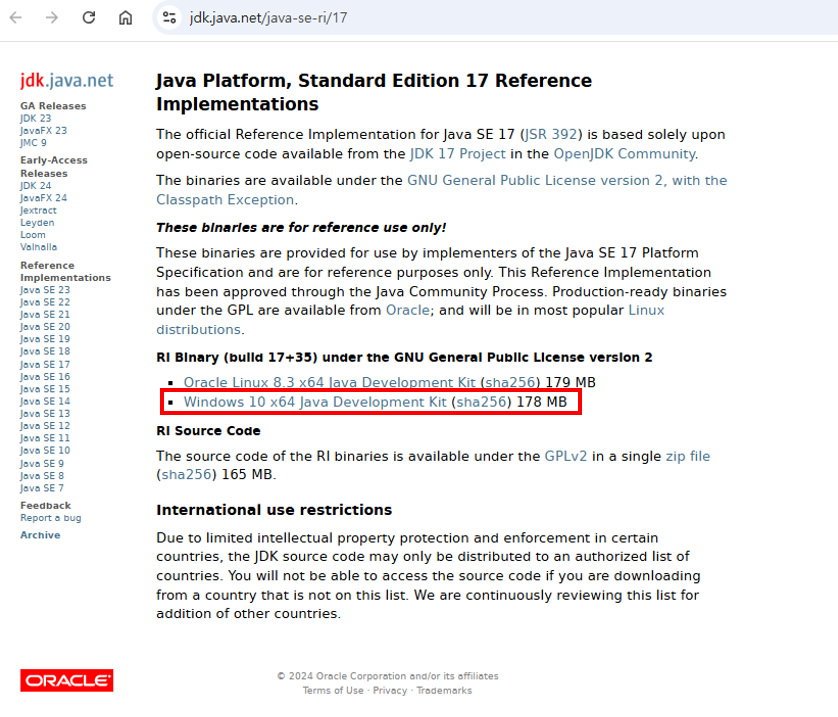Open JDK 23 under GA Releases
This screenshot has width=838, height=717.
[x=36, y=118]
